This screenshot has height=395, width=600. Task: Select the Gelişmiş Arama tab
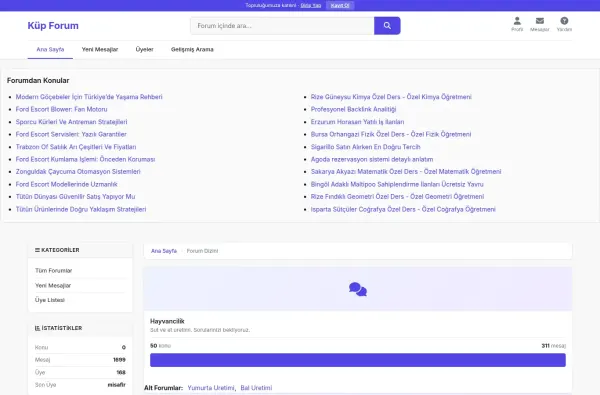[192, 49]
